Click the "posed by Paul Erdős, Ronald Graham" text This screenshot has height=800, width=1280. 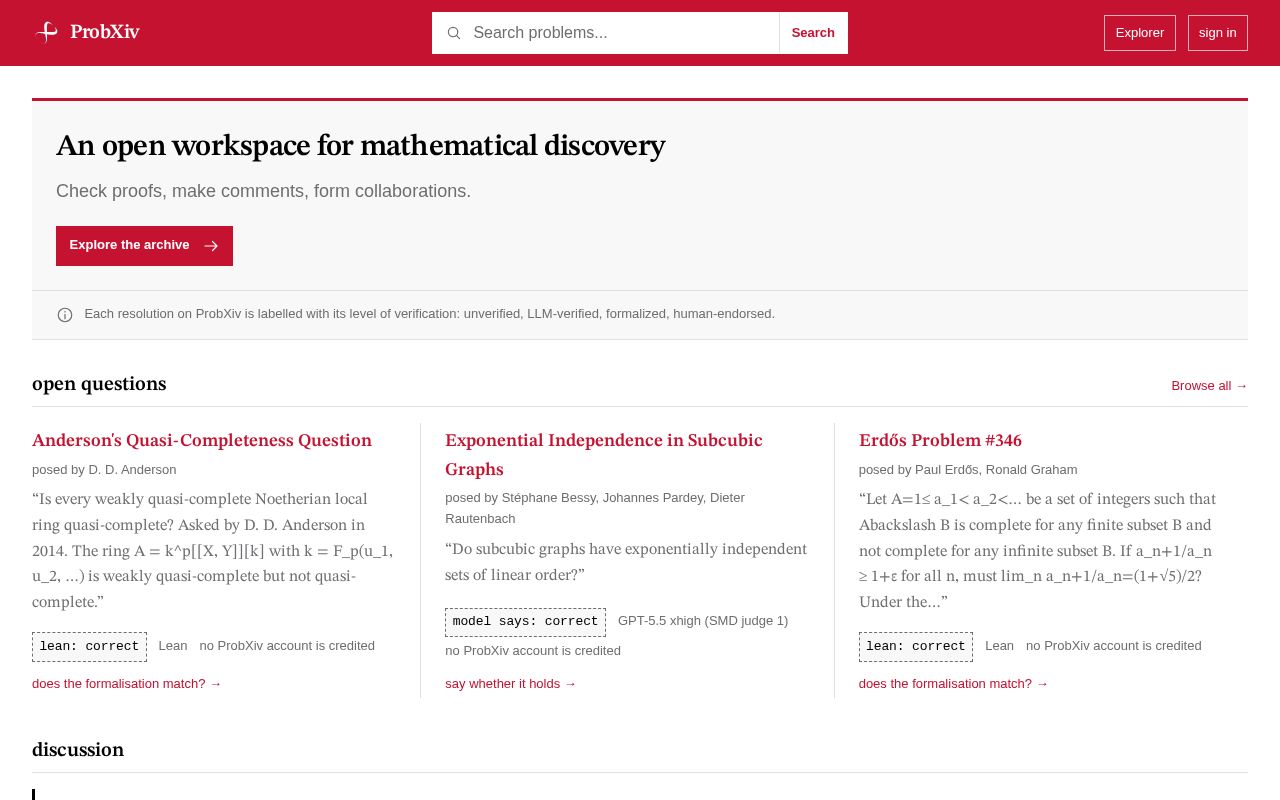click(968, 470)
